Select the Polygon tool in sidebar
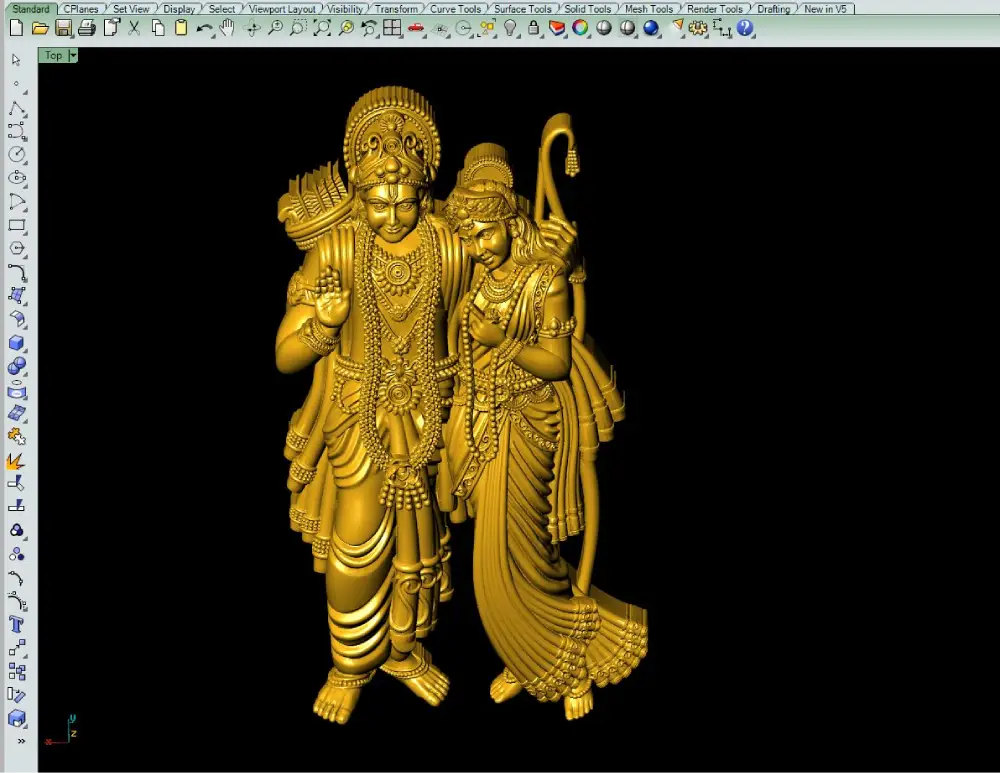This screenshot has width=1000, height=773. tap(17, 249)
